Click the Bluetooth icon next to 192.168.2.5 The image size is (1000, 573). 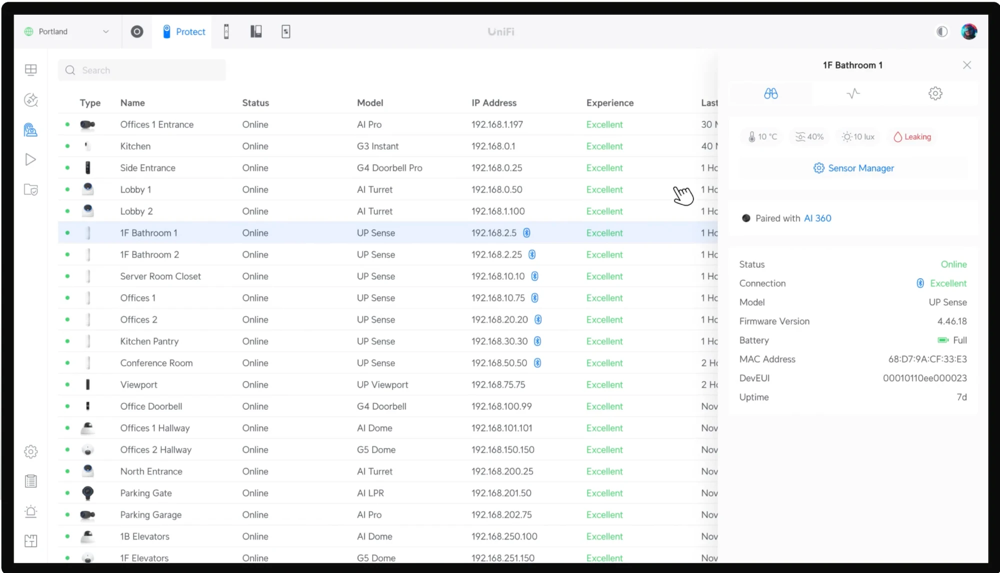[x=527, y=233]
